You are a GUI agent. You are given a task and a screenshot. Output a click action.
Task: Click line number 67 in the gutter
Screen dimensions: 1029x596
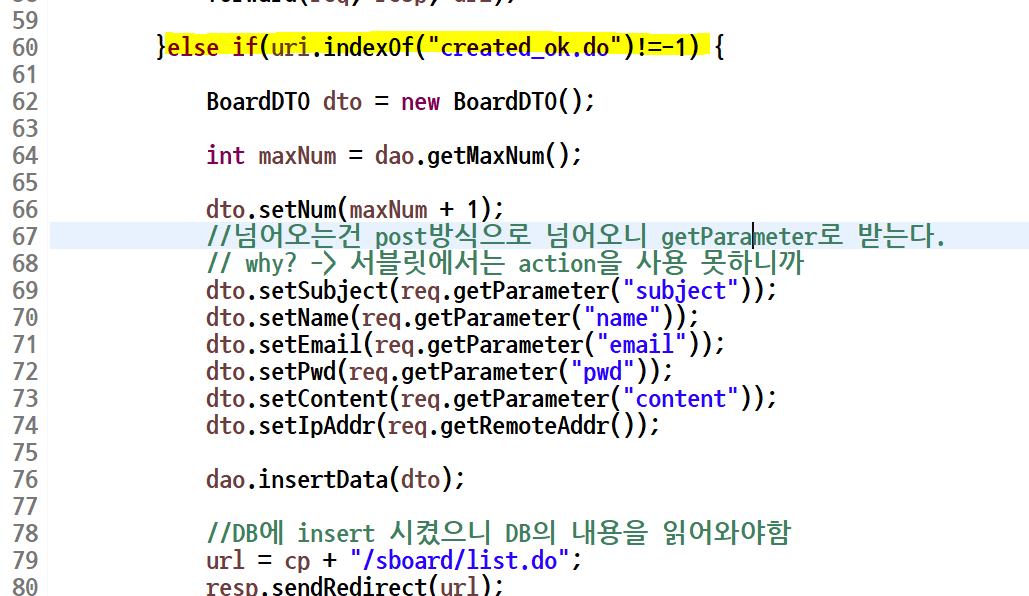coord(25,236)
